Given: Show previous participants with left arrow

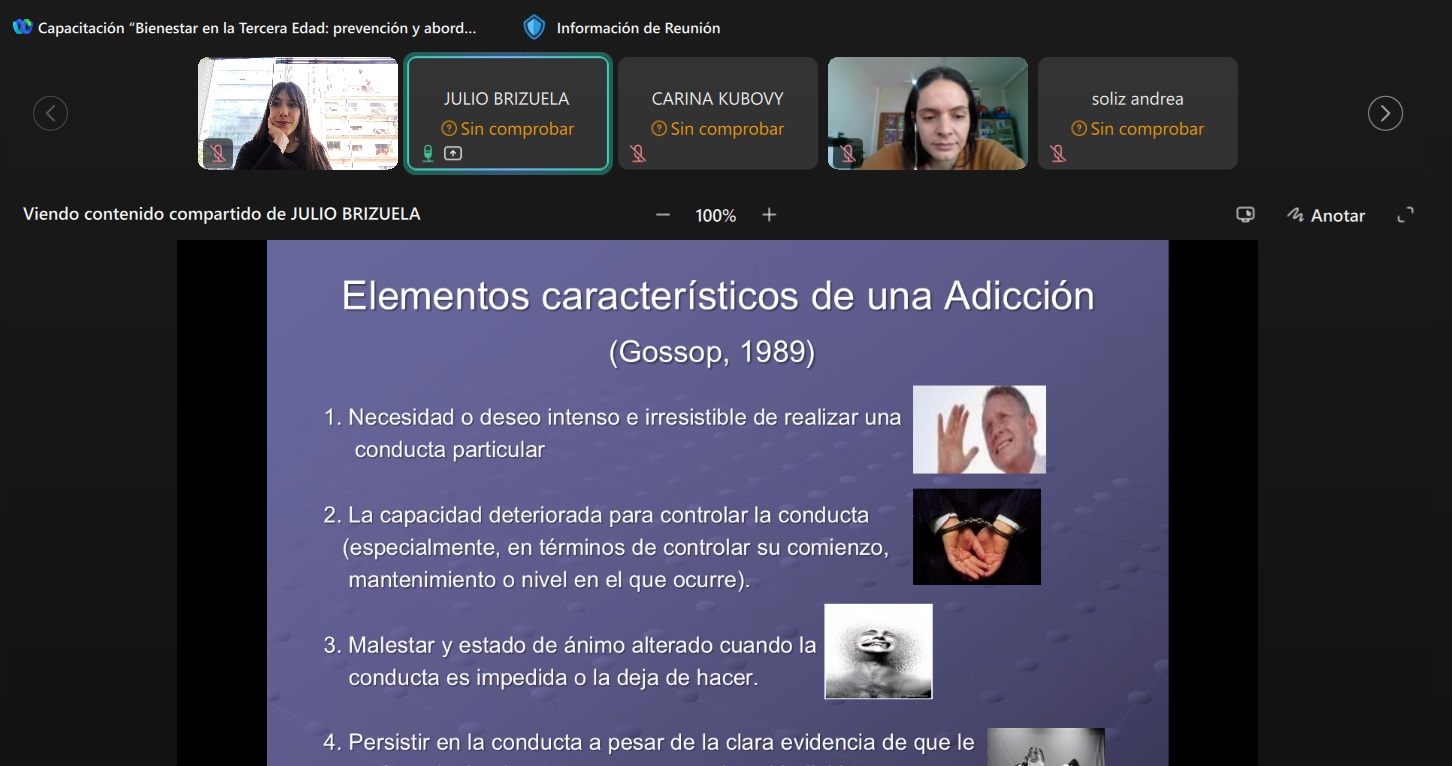Looking at the screenshot, I should [x=50, y=113].
